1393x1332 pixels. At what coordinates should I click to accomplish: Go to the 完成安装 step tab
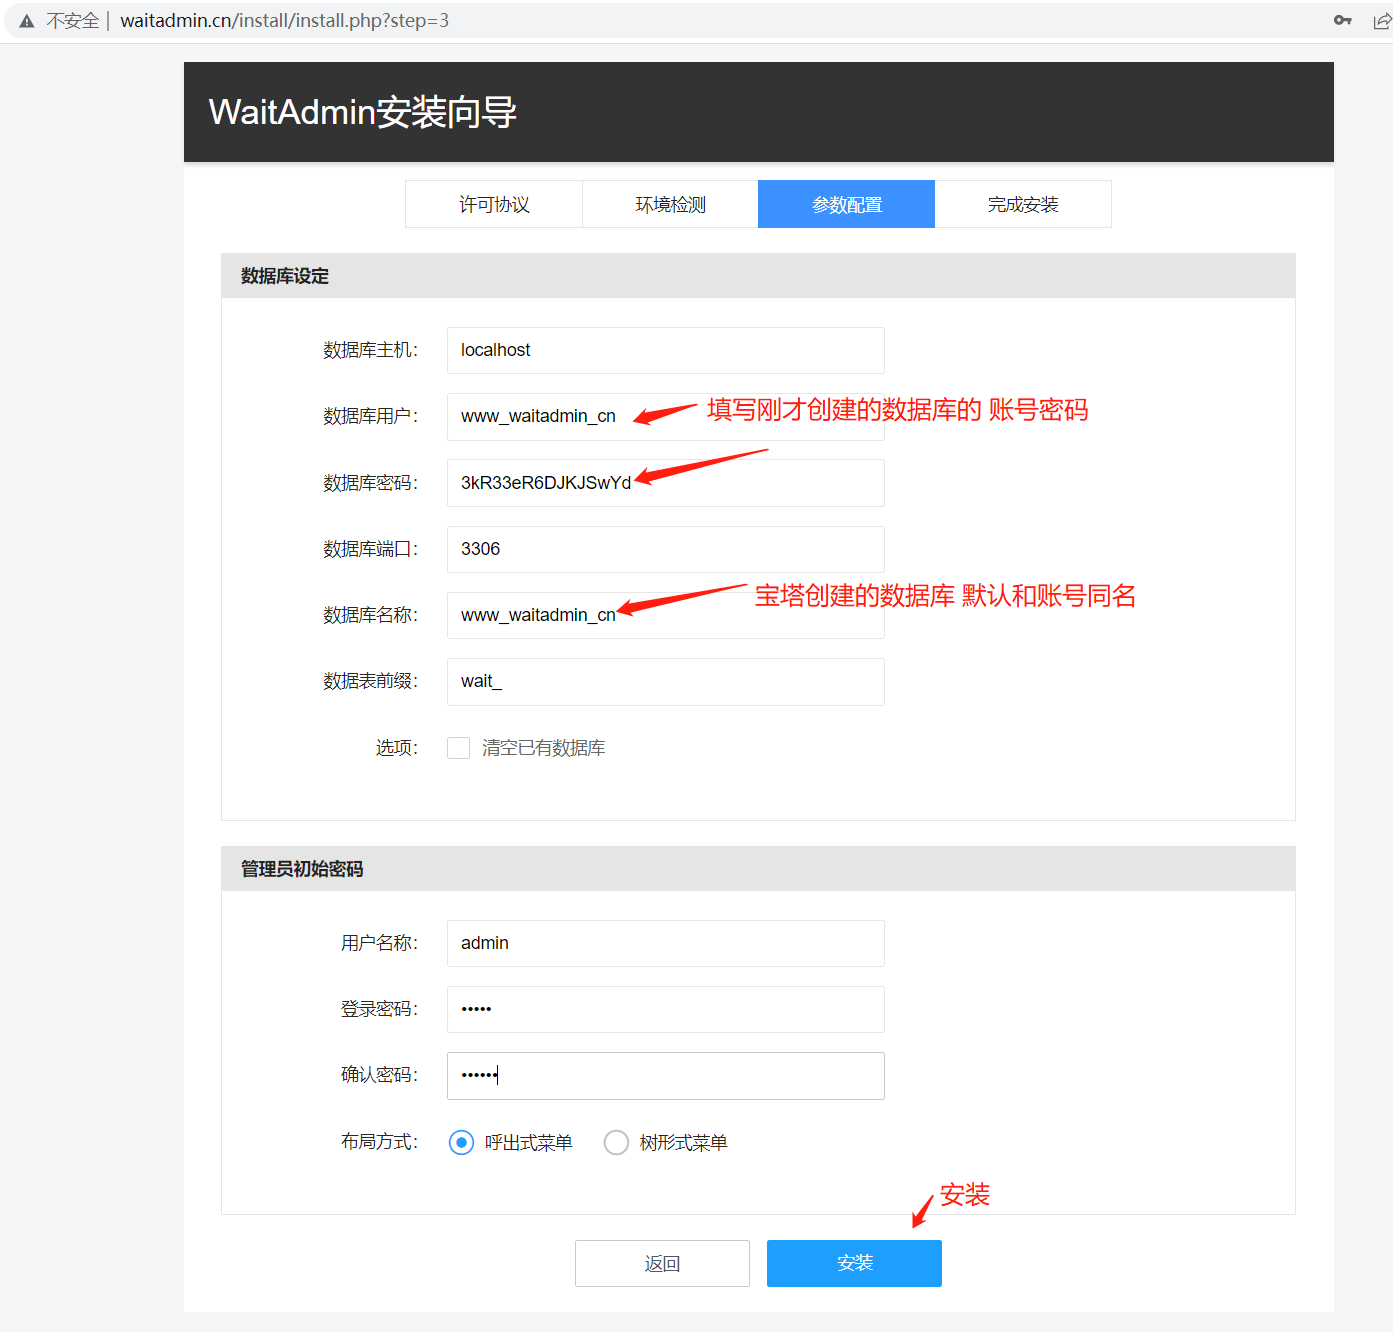[x=1023, y=204]
